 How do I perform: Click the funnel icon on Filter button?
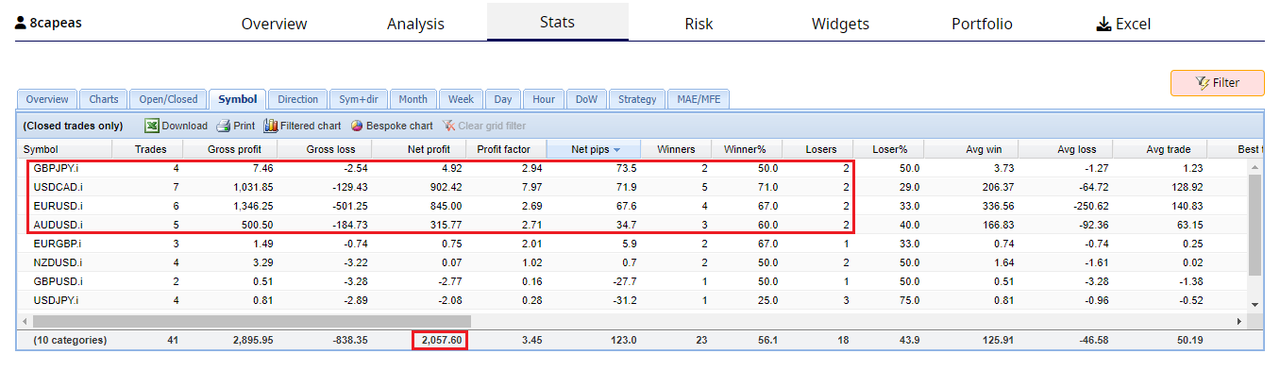(1203, 83)
